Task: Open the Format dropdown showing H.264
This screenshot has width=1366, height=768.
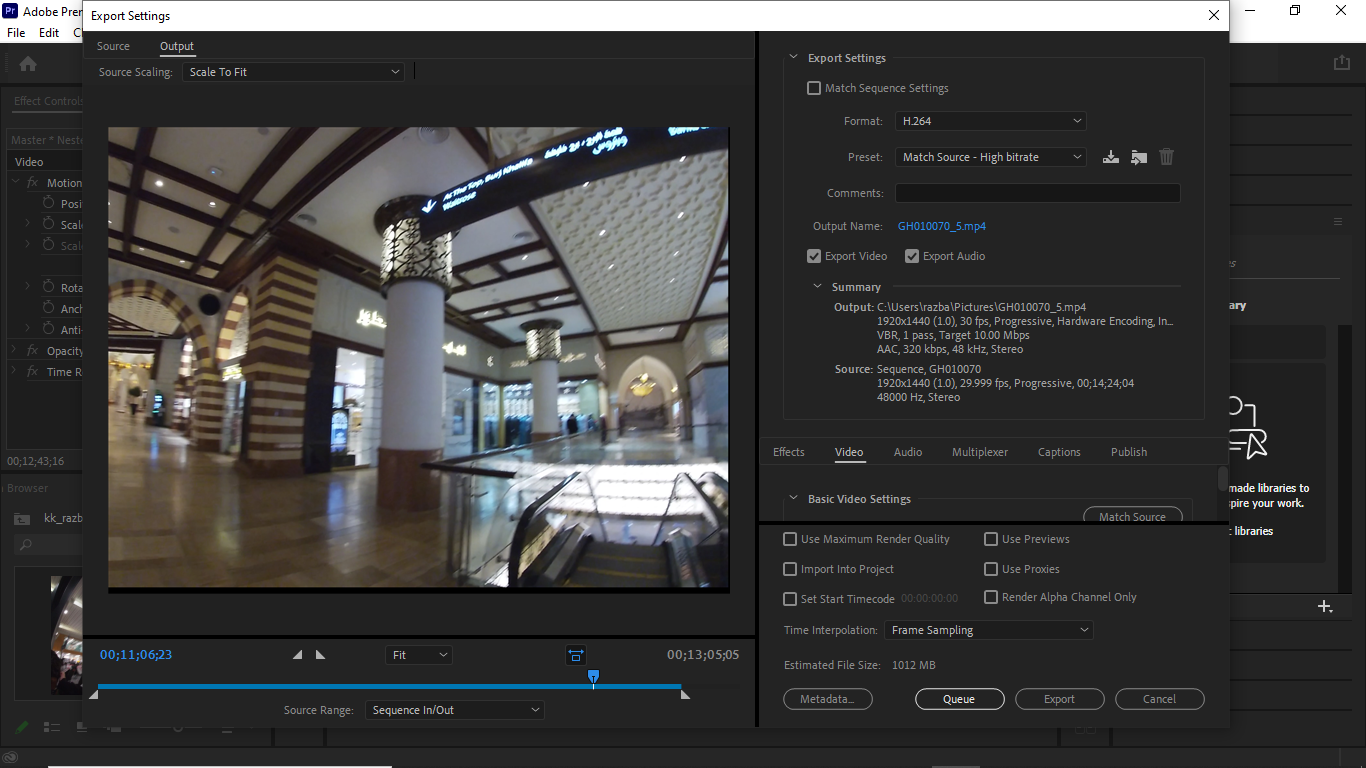Action: tap(989, 120)
